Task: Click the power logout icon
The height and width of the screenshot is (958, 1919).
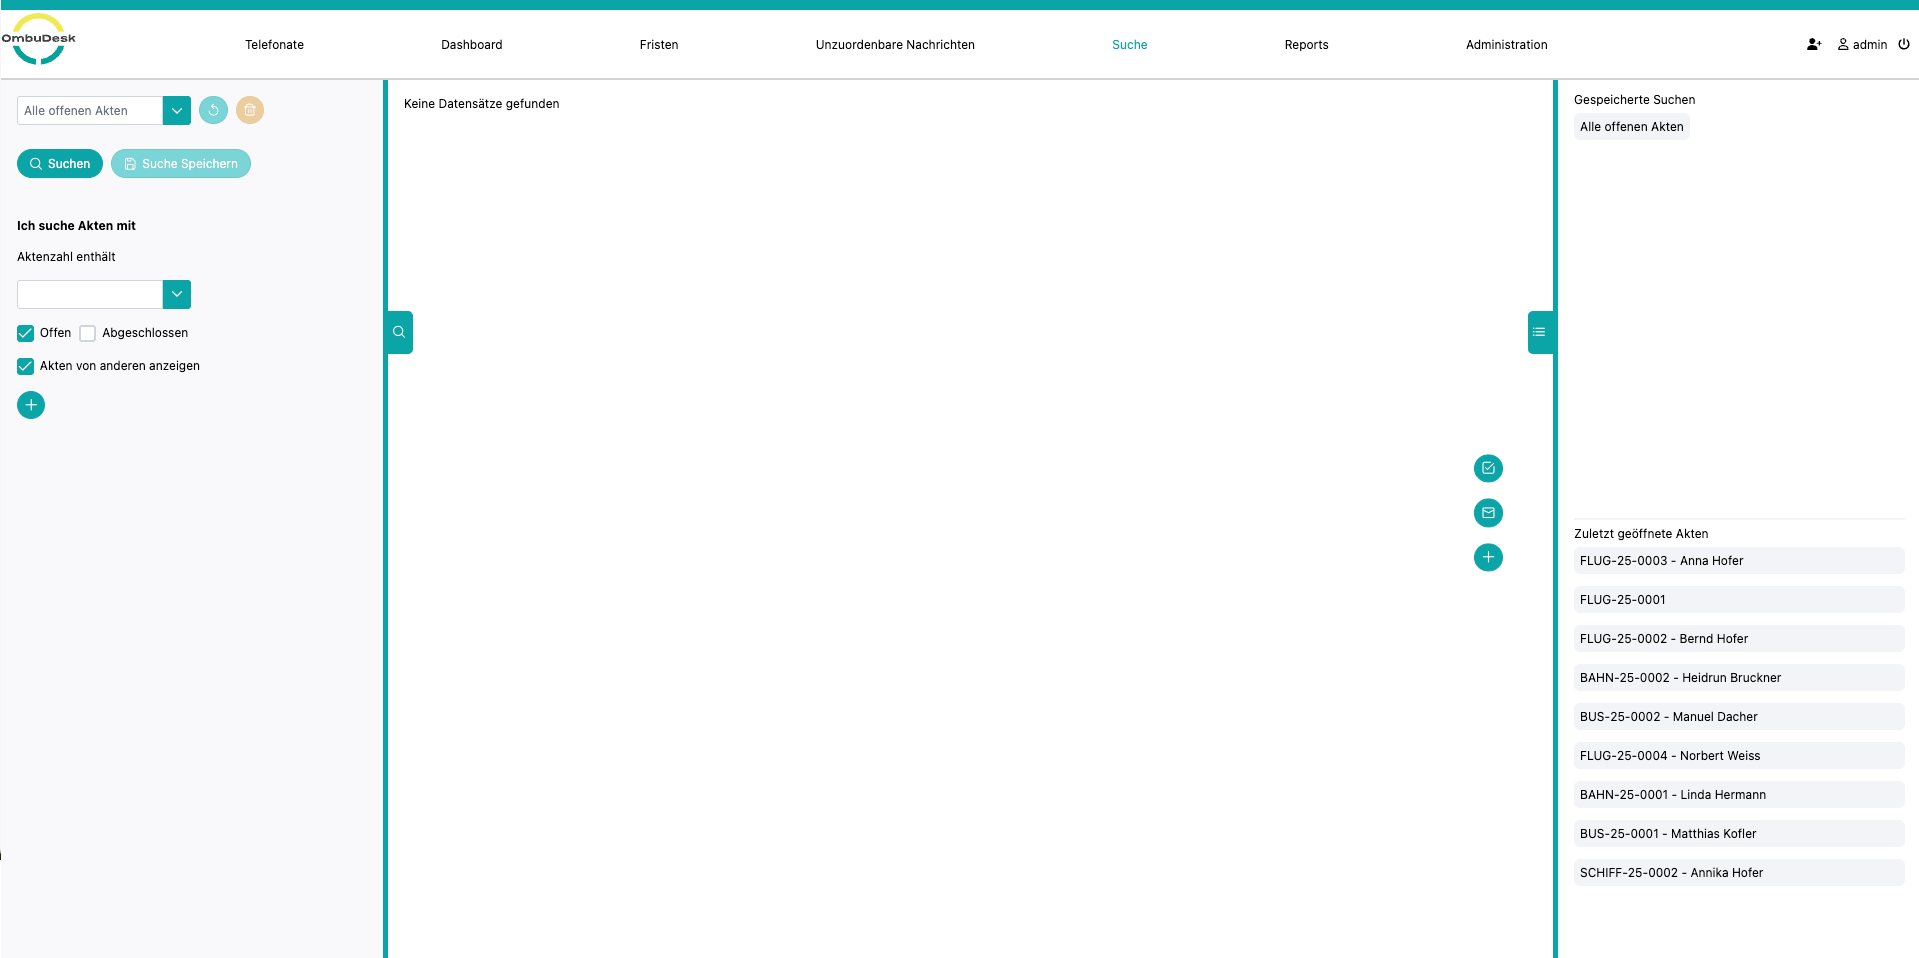Action: pyautogui.click(x=1904, y=44)
